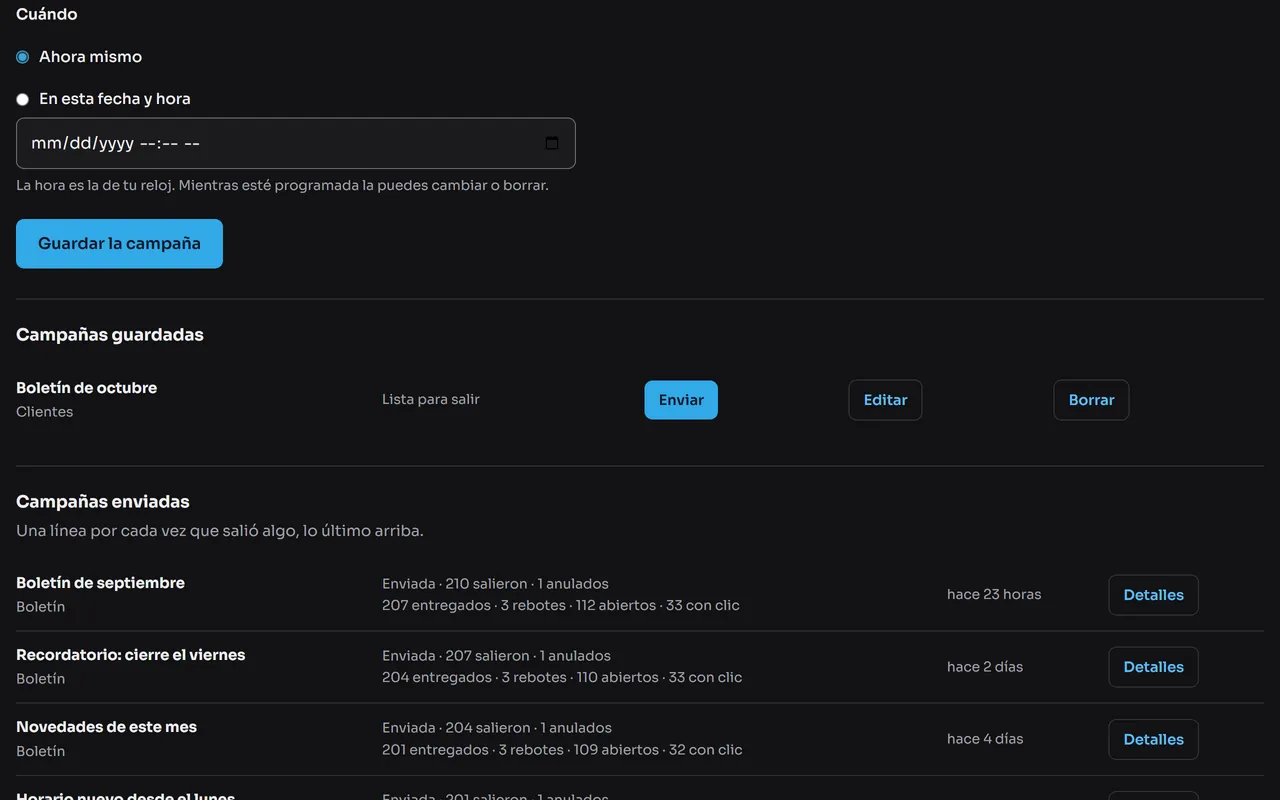Click the 'Guardar la campaña' button
The height and width of the screenshot is (800, 1280).
pyautogui.click(x=119, y=243)
